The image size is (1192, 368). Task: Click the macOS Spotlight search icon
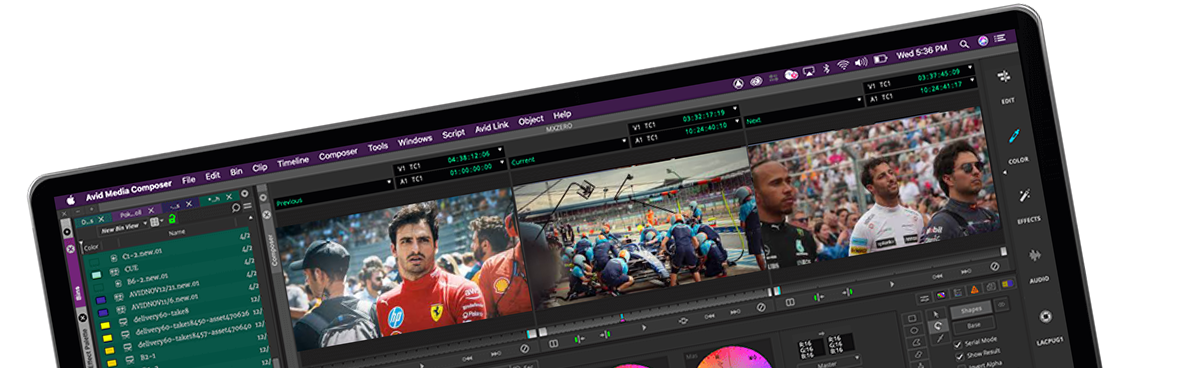pos(964,46)
